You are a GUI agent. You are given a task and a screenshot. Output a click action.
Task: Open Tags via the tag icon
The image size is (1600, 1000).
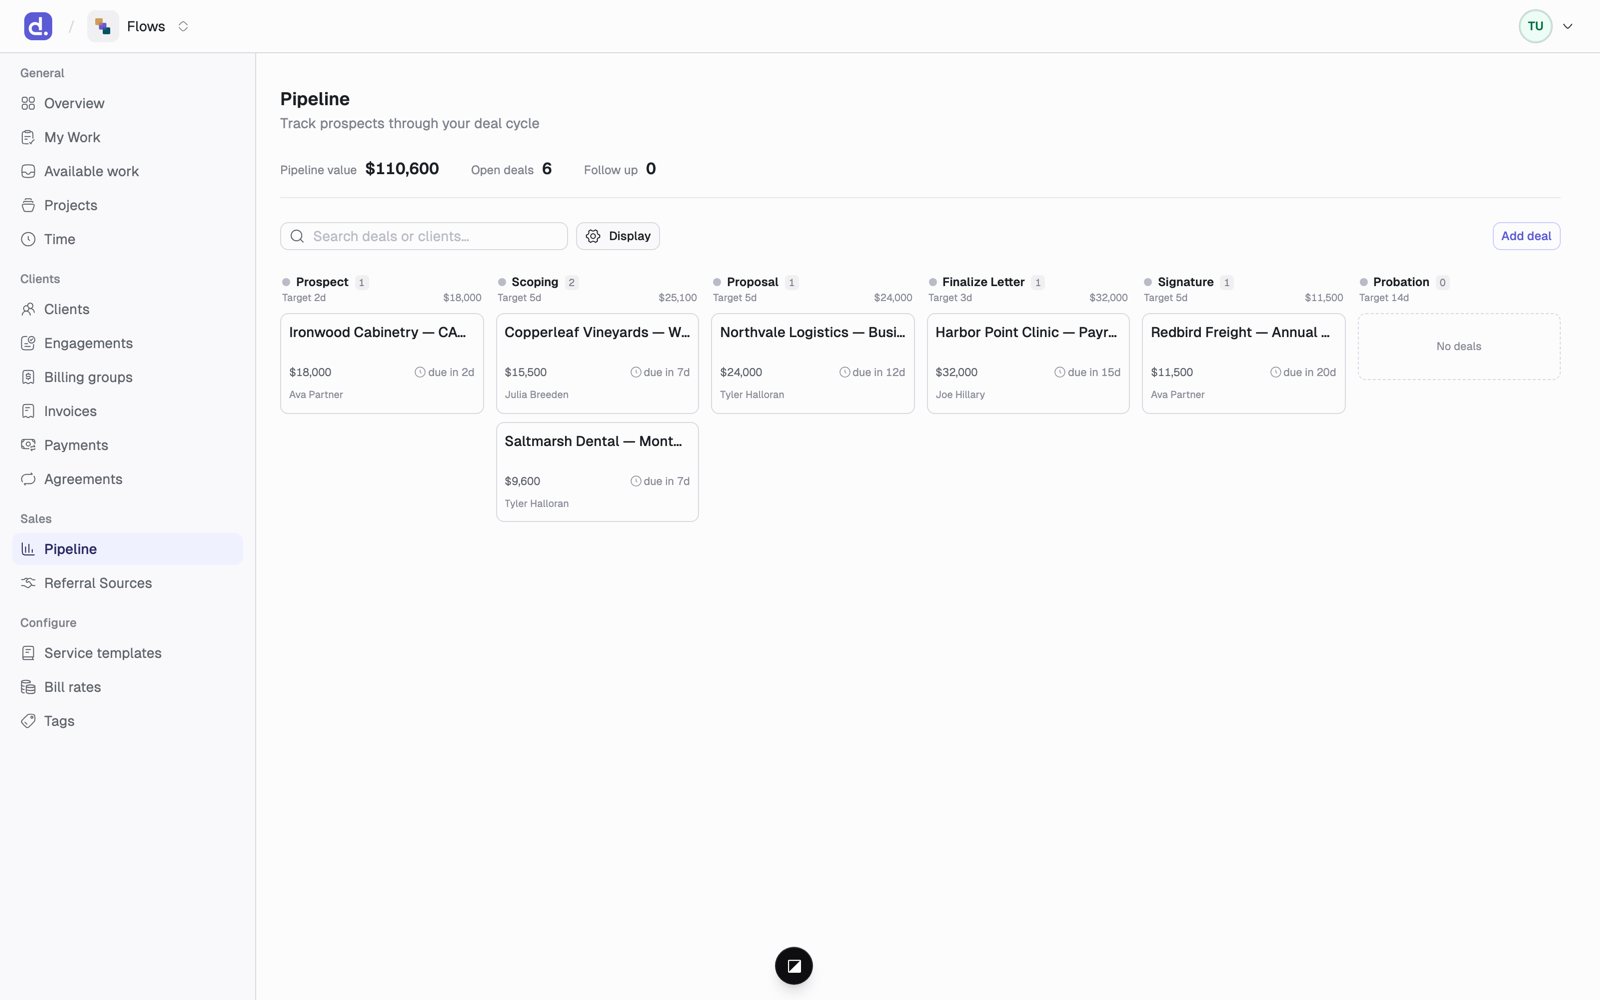pyautogui.click(x=28, y=721)
